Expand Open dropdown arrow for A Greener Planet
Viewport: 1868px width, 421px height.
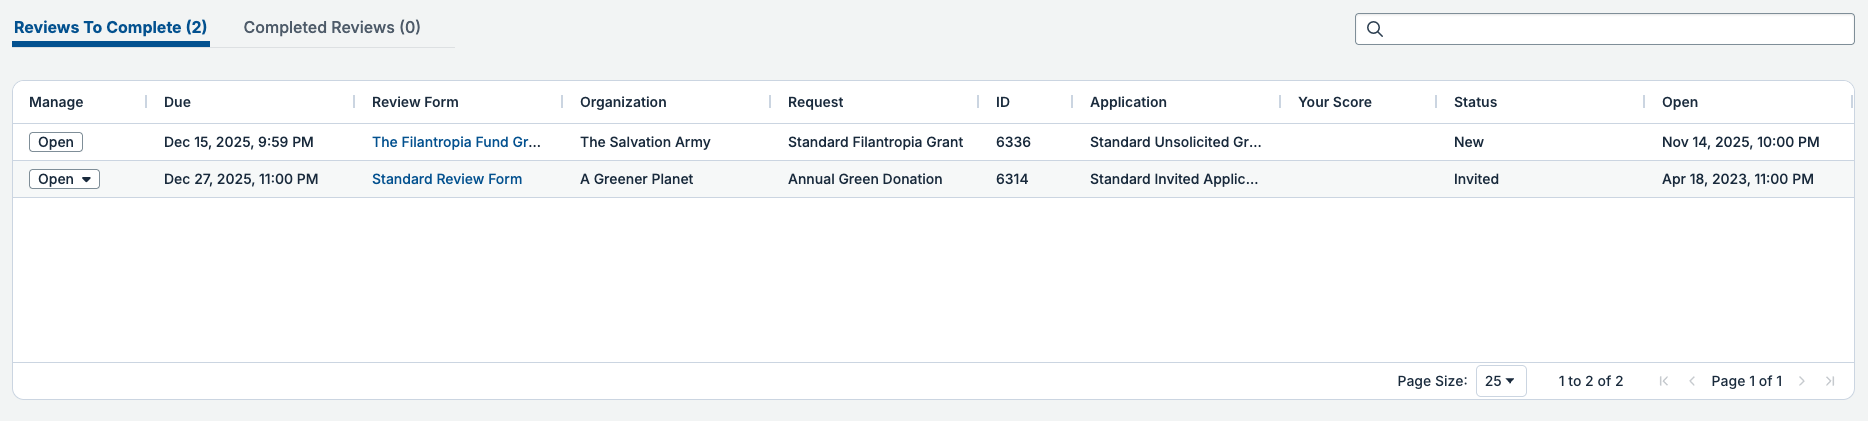tap(87, 180)
